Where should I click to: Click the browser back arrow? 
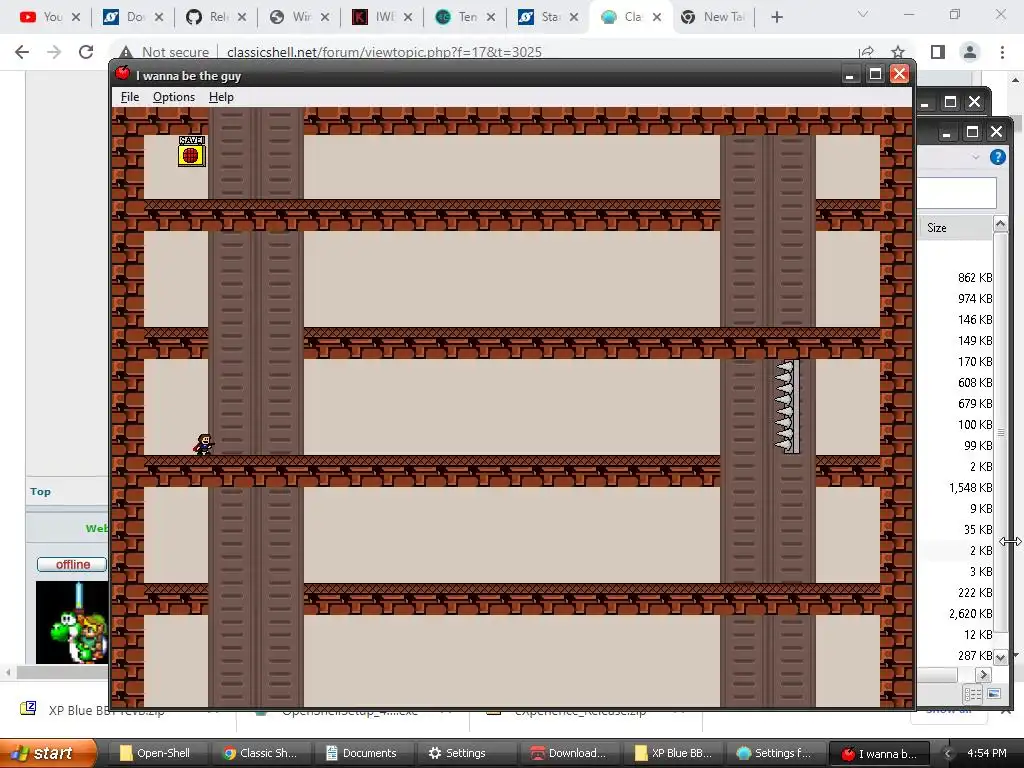(x=22, y=52)
